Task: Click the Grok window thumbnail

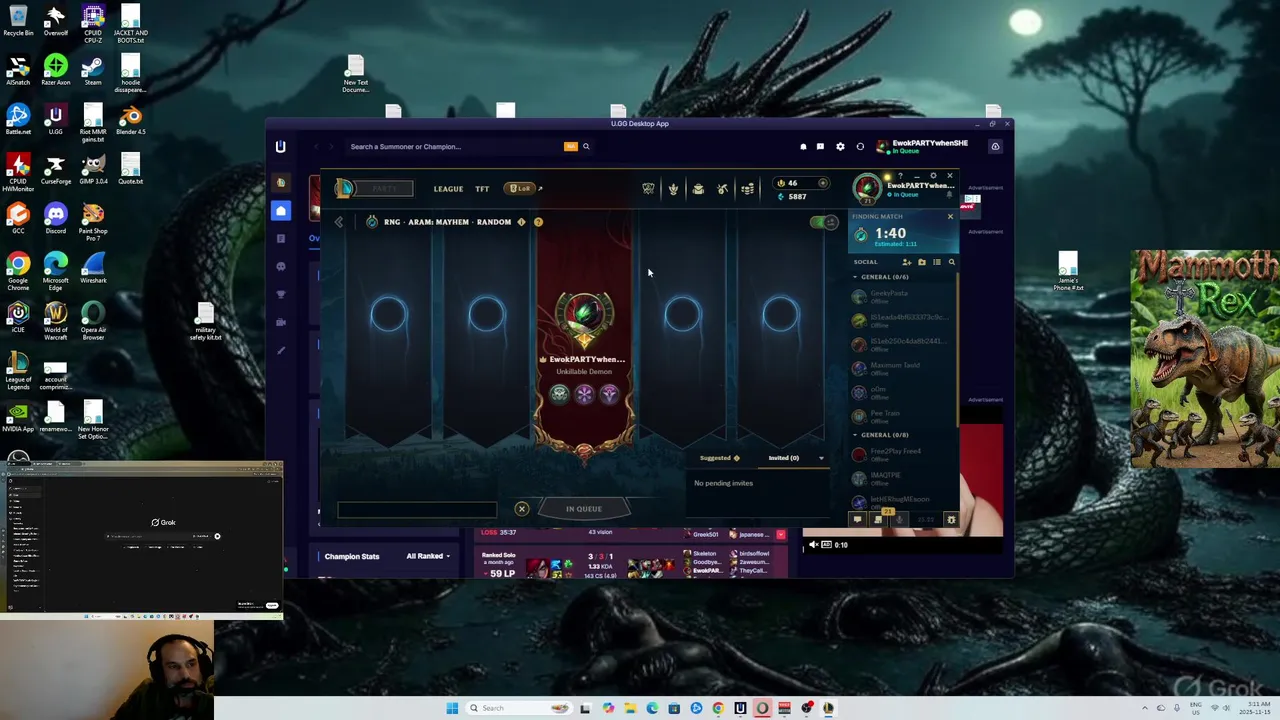Action: [x=142, y=540]
